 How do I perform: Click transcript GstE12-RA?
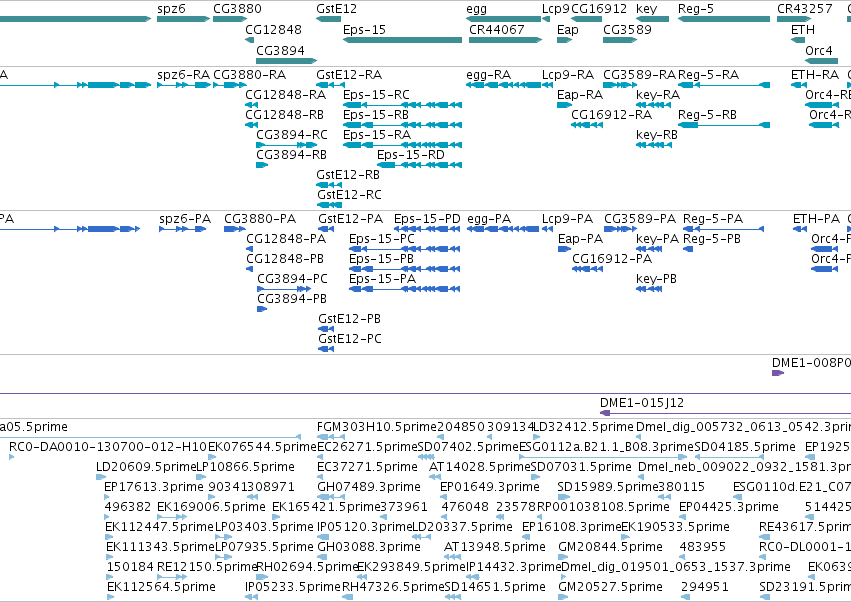pos(330,85)
